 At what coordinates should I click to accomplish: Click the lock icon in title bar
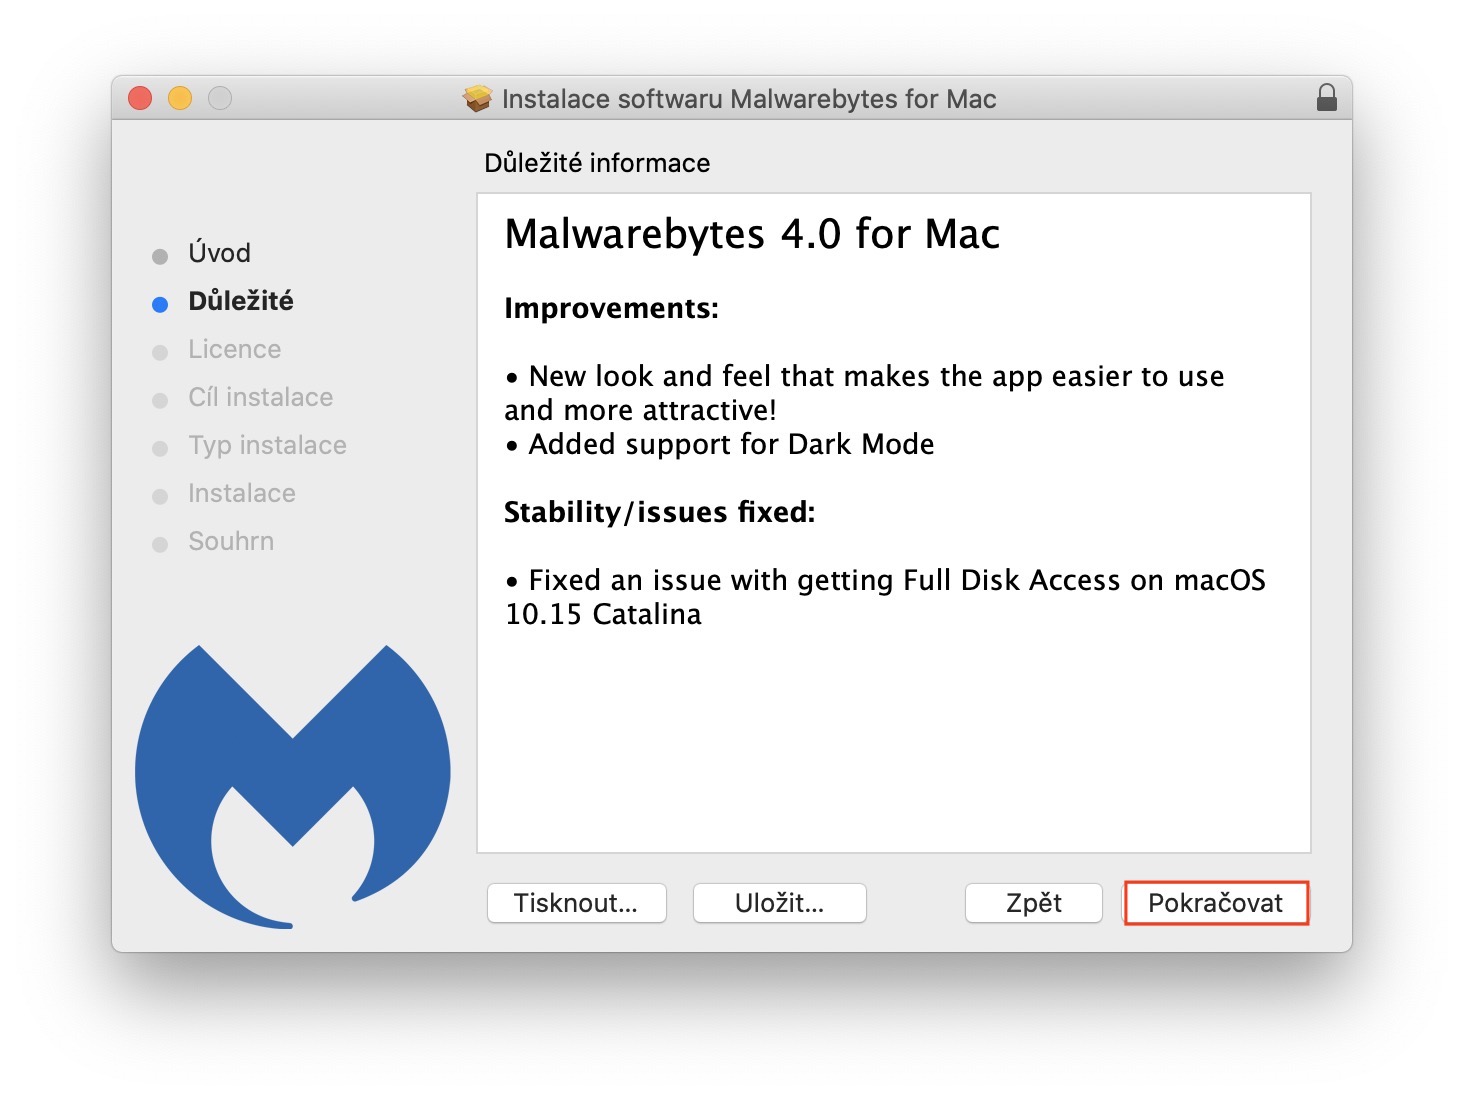click(x=1327, y=98)
